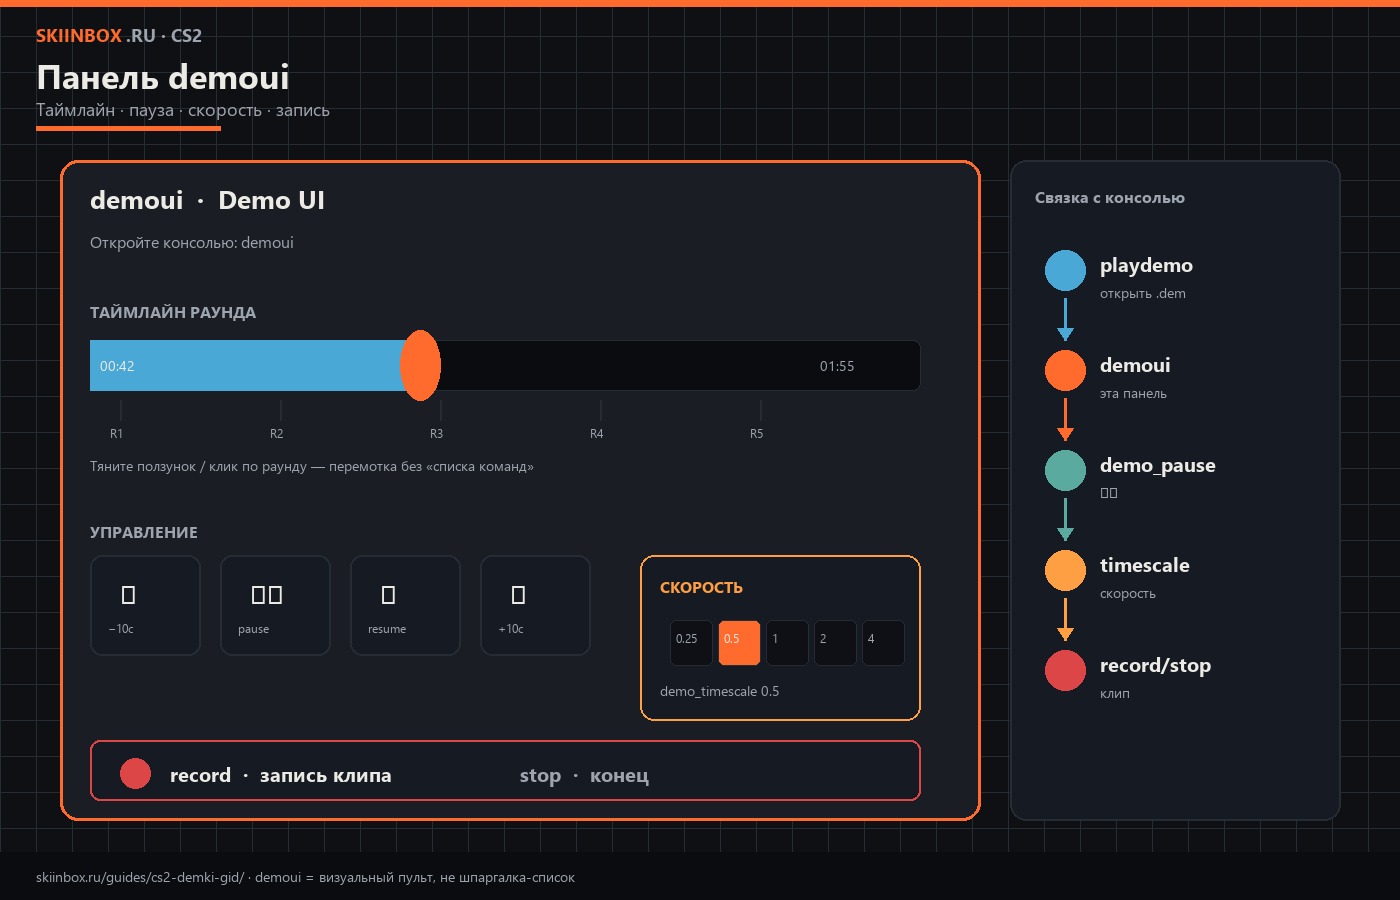1400x900 pixels.
Task: Switch playback speed to 2
Action: (835, 642)
